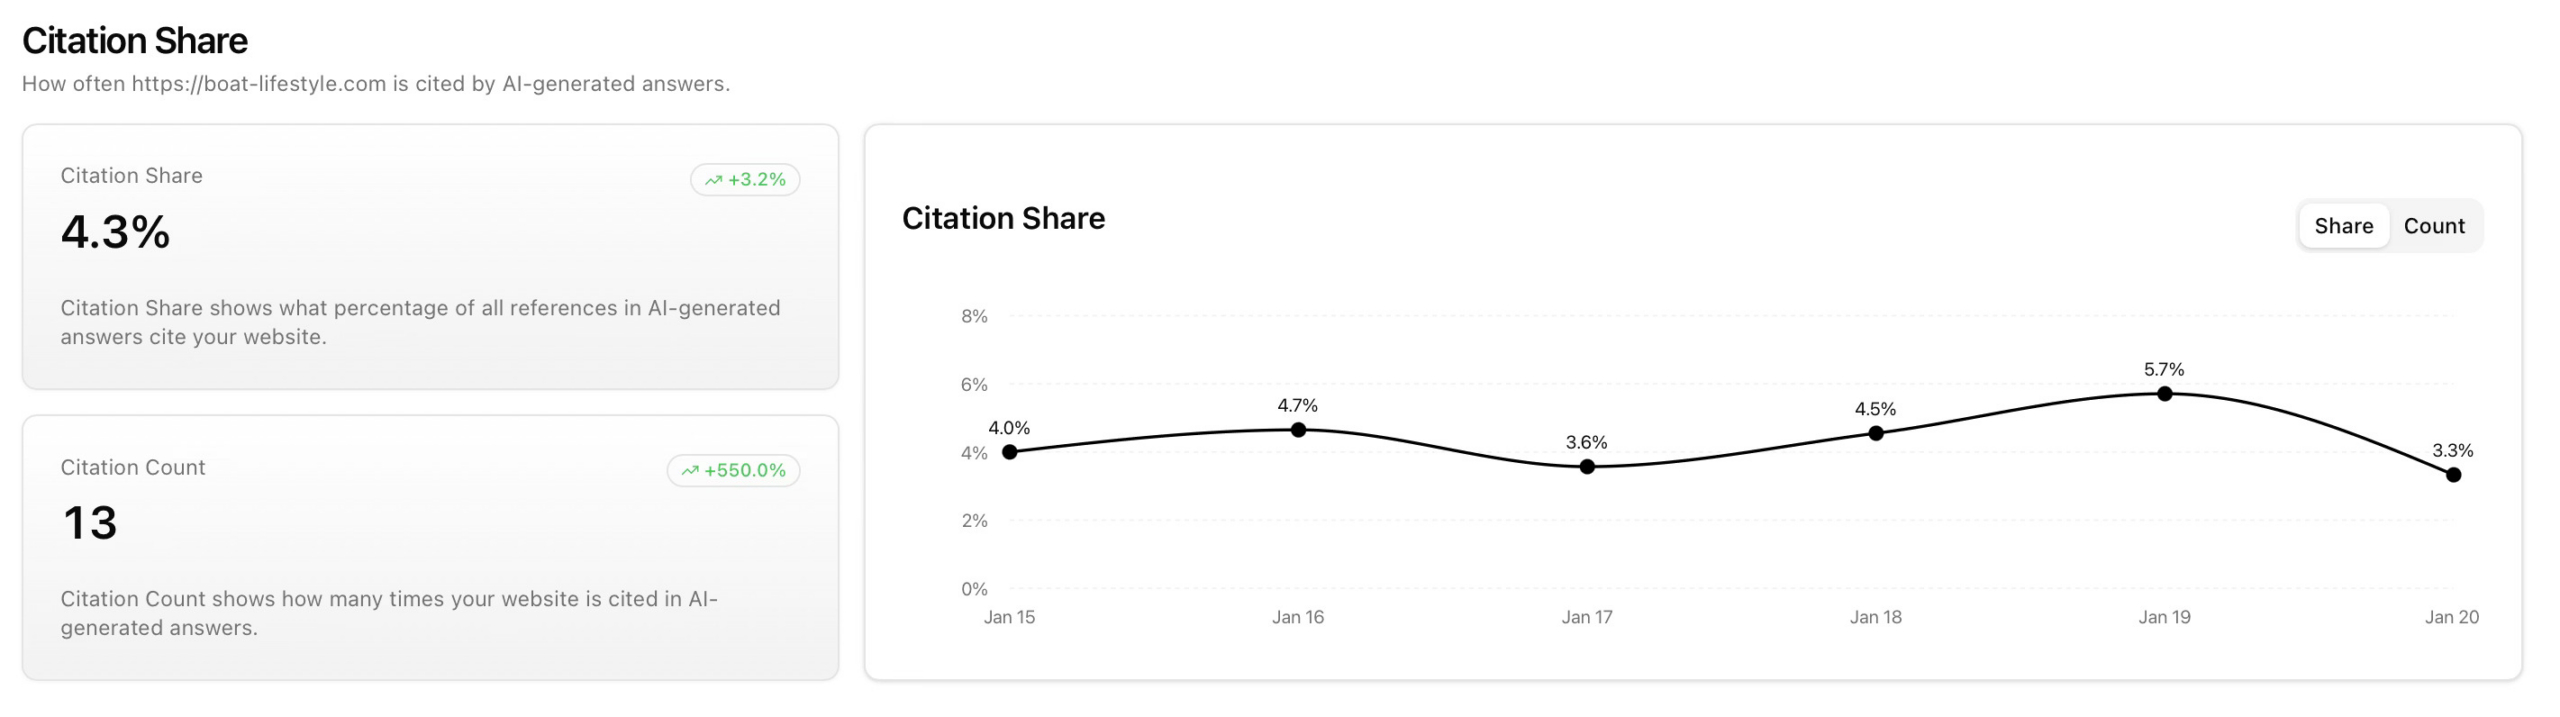Click the Jan 20 data point at 3.3%
This screenshot has height=717, width=2560.
[2452, 474]
